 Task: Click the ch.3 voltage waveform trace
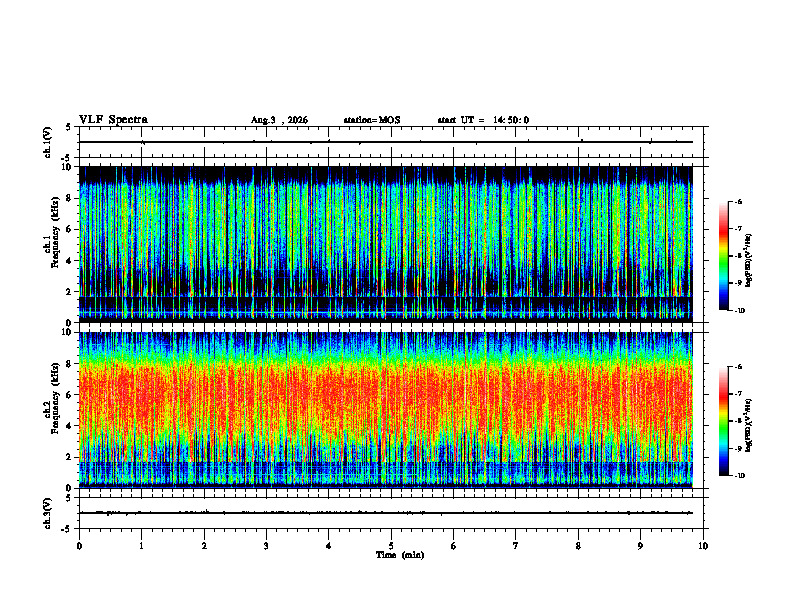pos(386,513)
